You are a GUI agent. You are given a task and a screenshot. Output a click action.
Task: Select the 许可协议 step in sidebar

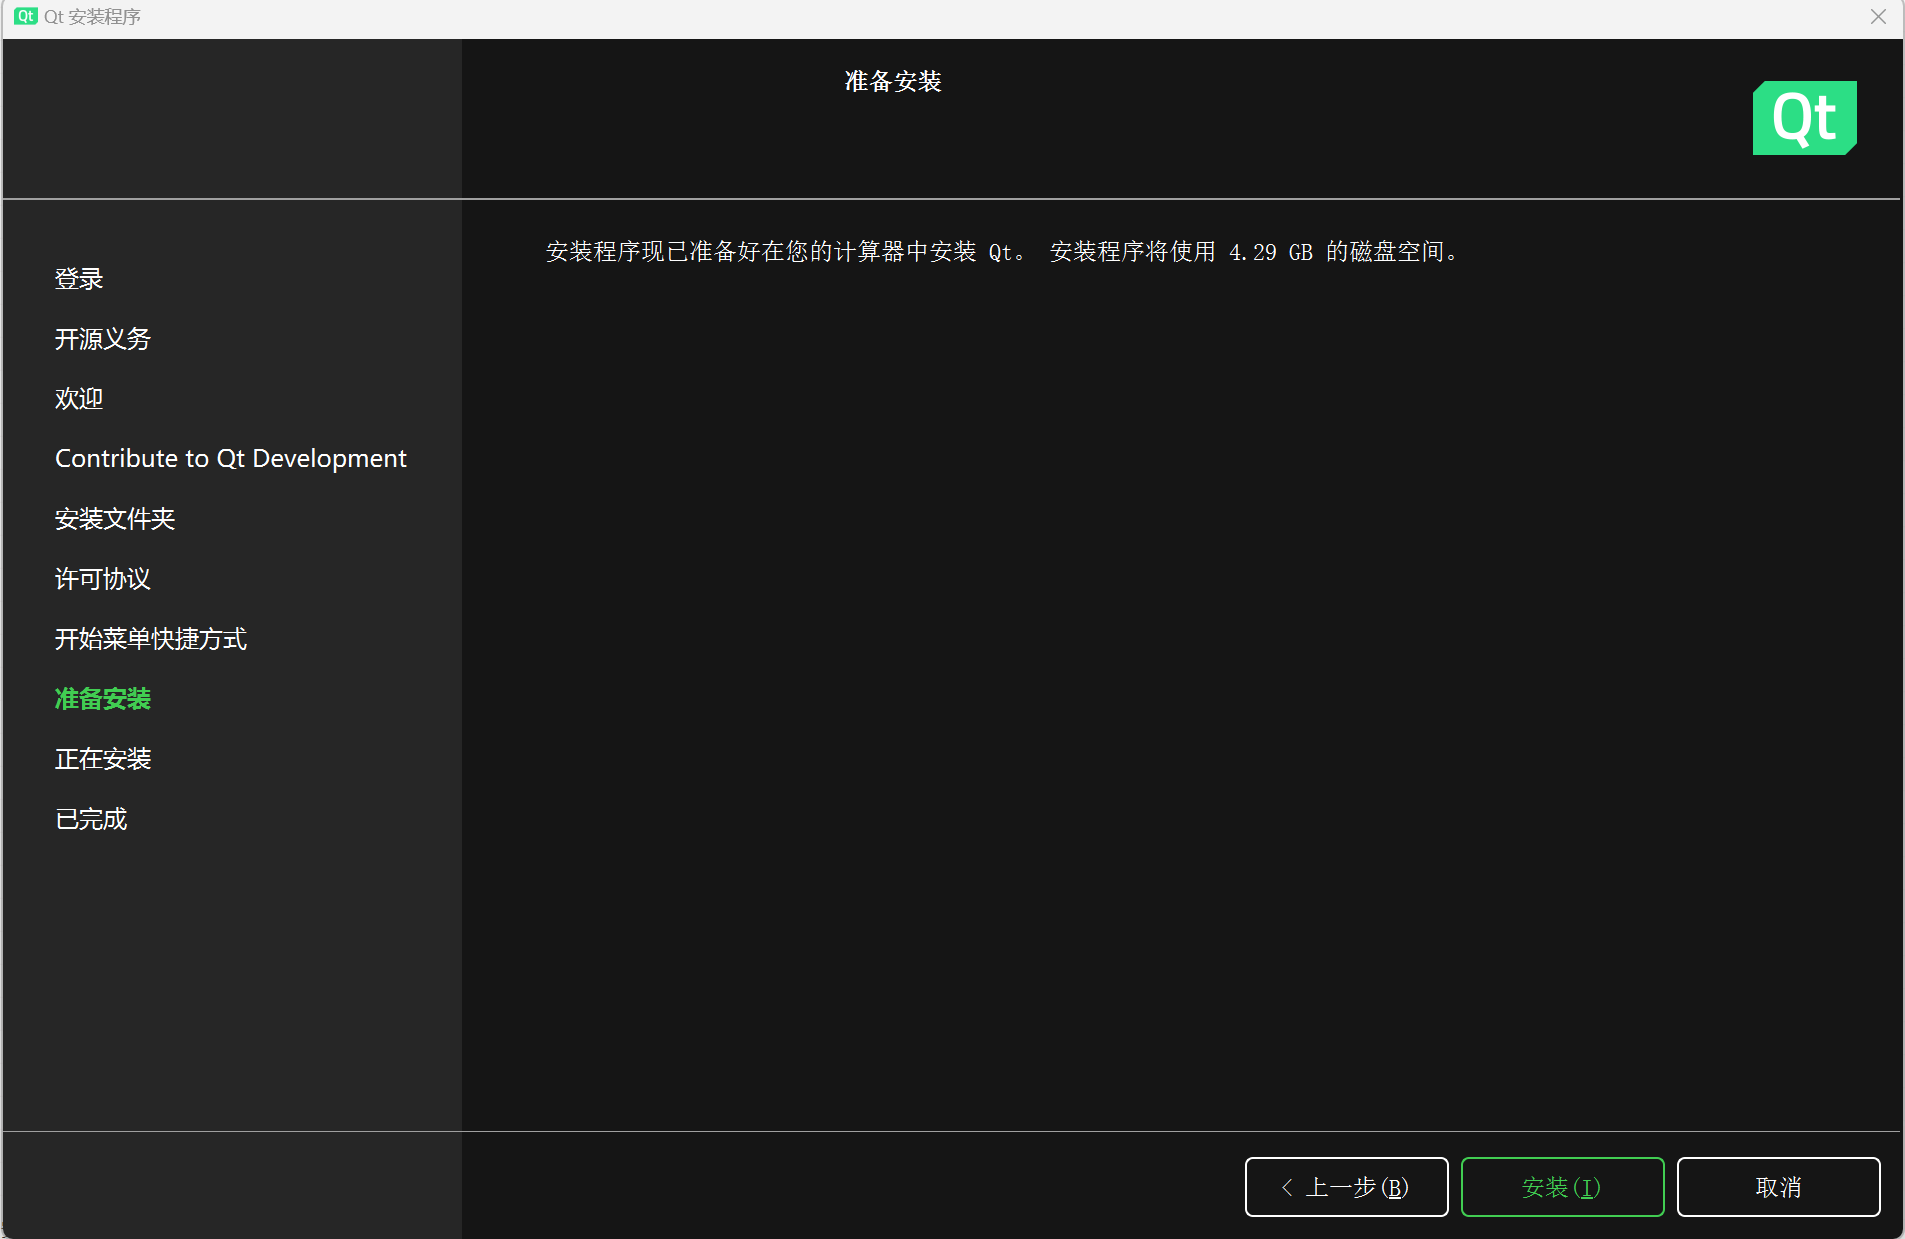[103, 579]
